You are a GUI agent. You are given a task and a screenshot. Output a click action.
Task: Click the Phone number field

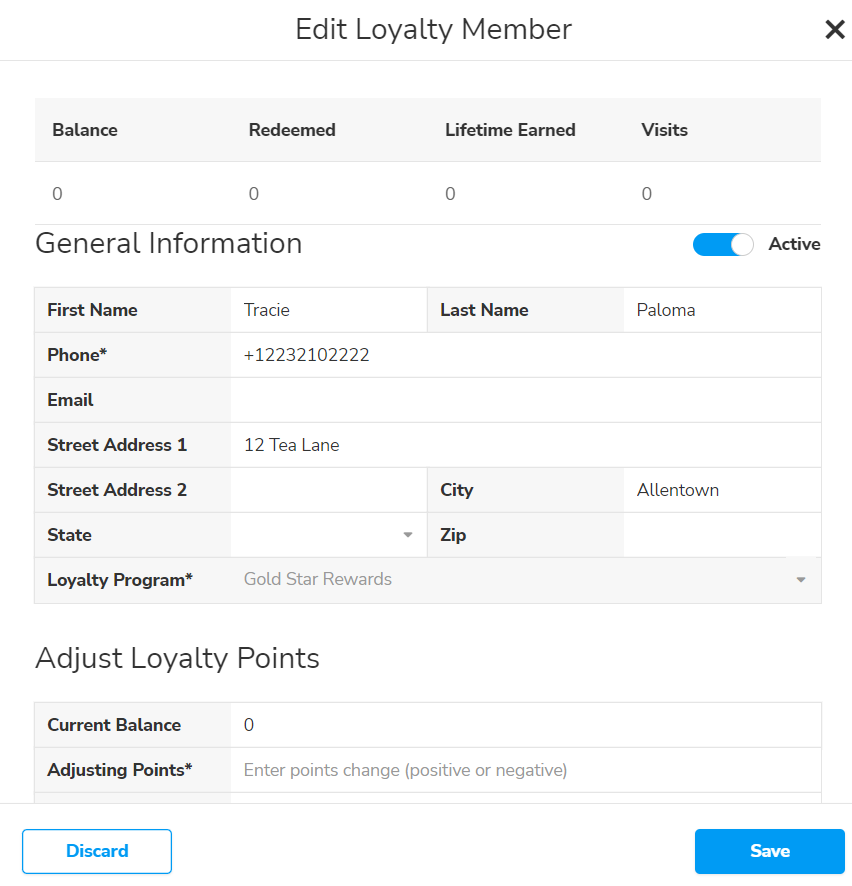click(x=525, y=355)
